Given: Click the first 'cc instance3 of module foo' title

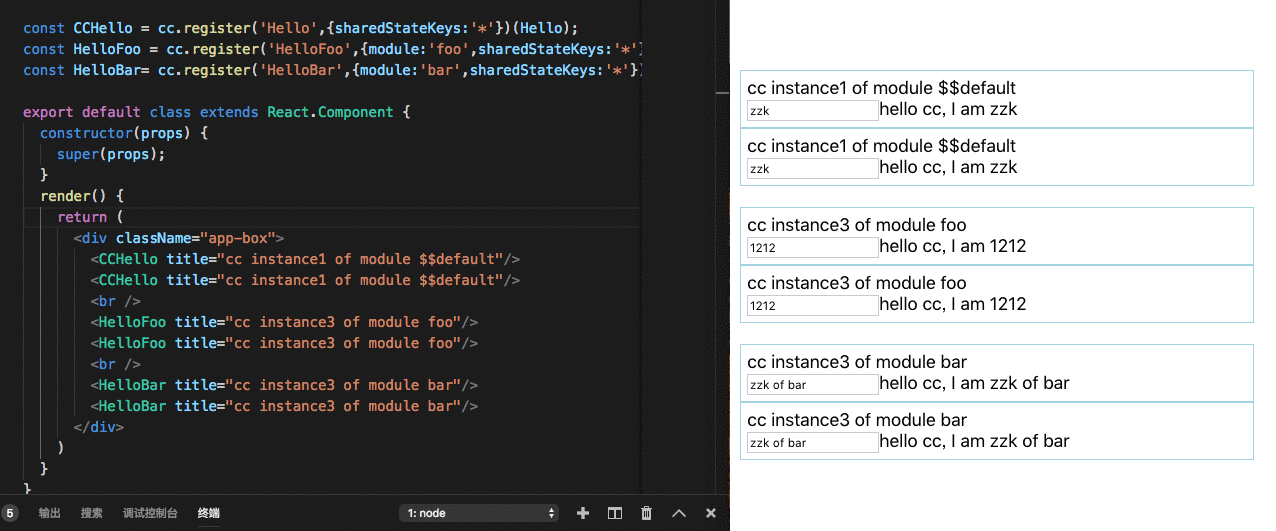Looking at the screenshot, I should click(x=857, y=225).
